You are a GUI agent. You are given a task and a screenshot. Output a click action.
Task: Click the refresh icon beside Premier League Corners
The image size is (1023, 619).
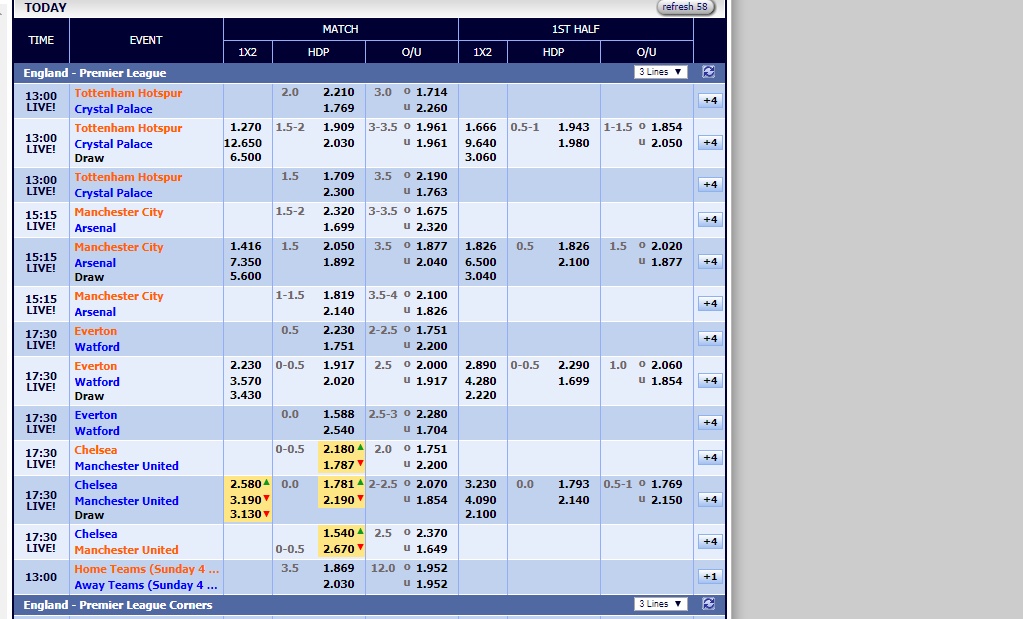click(x=709, y=604)
